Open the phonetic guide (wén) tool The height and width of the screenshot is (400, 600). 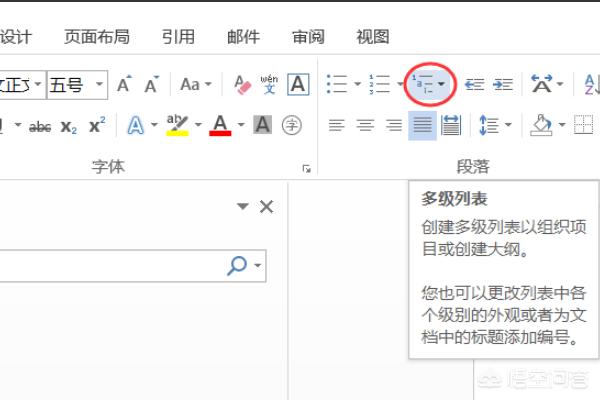pos(269,85)
